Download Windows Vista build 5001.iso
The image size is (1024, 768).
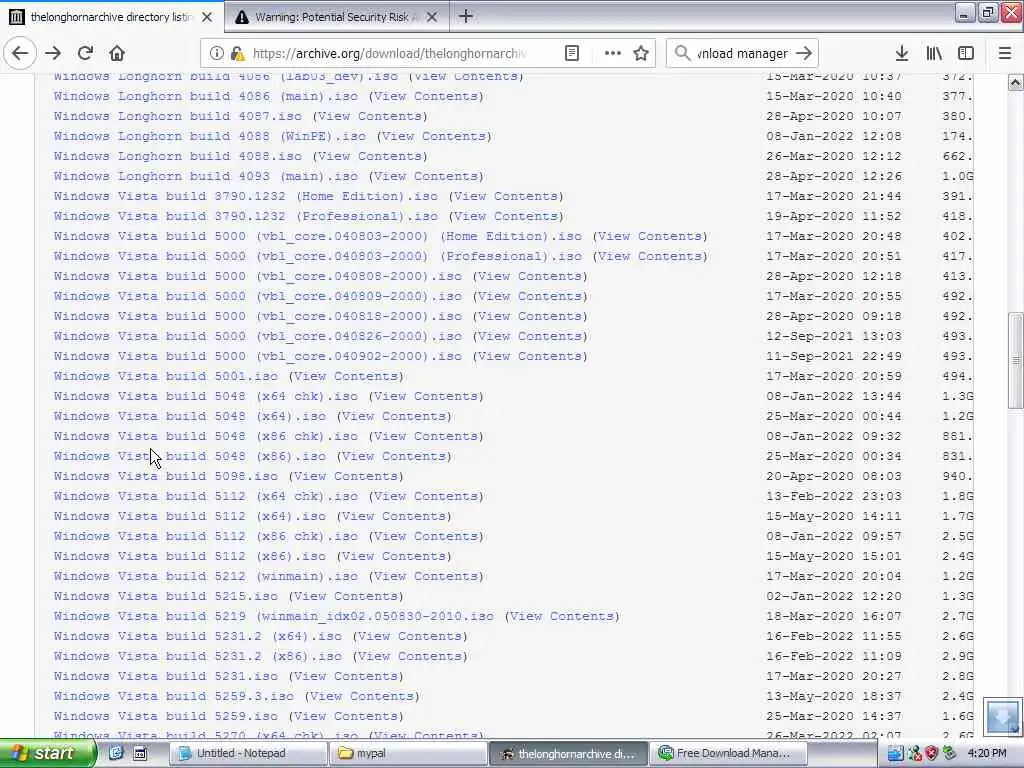coord(166,376)
